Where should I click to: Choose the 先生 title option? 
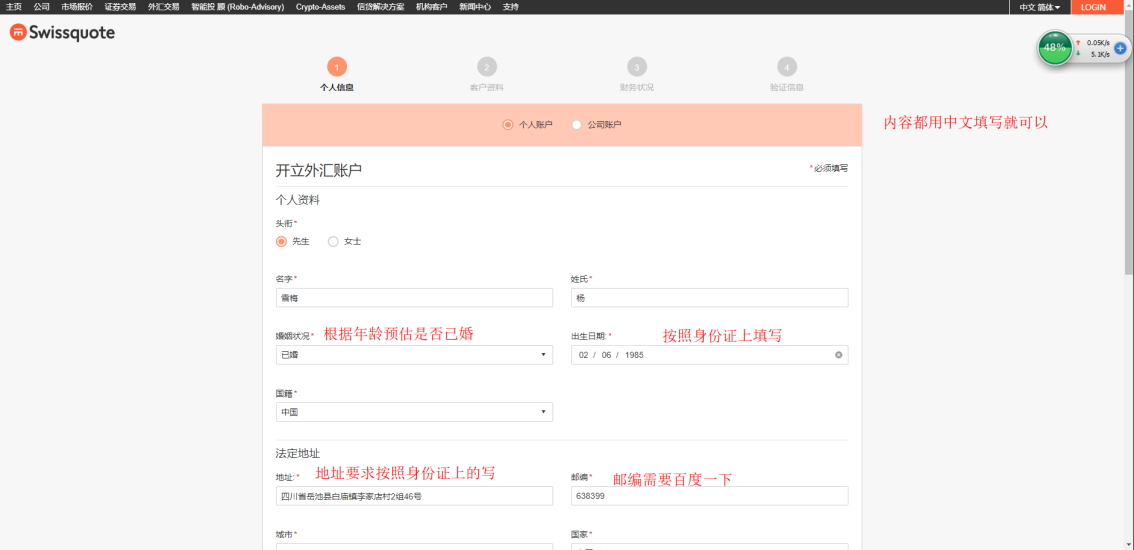point(281,241)
